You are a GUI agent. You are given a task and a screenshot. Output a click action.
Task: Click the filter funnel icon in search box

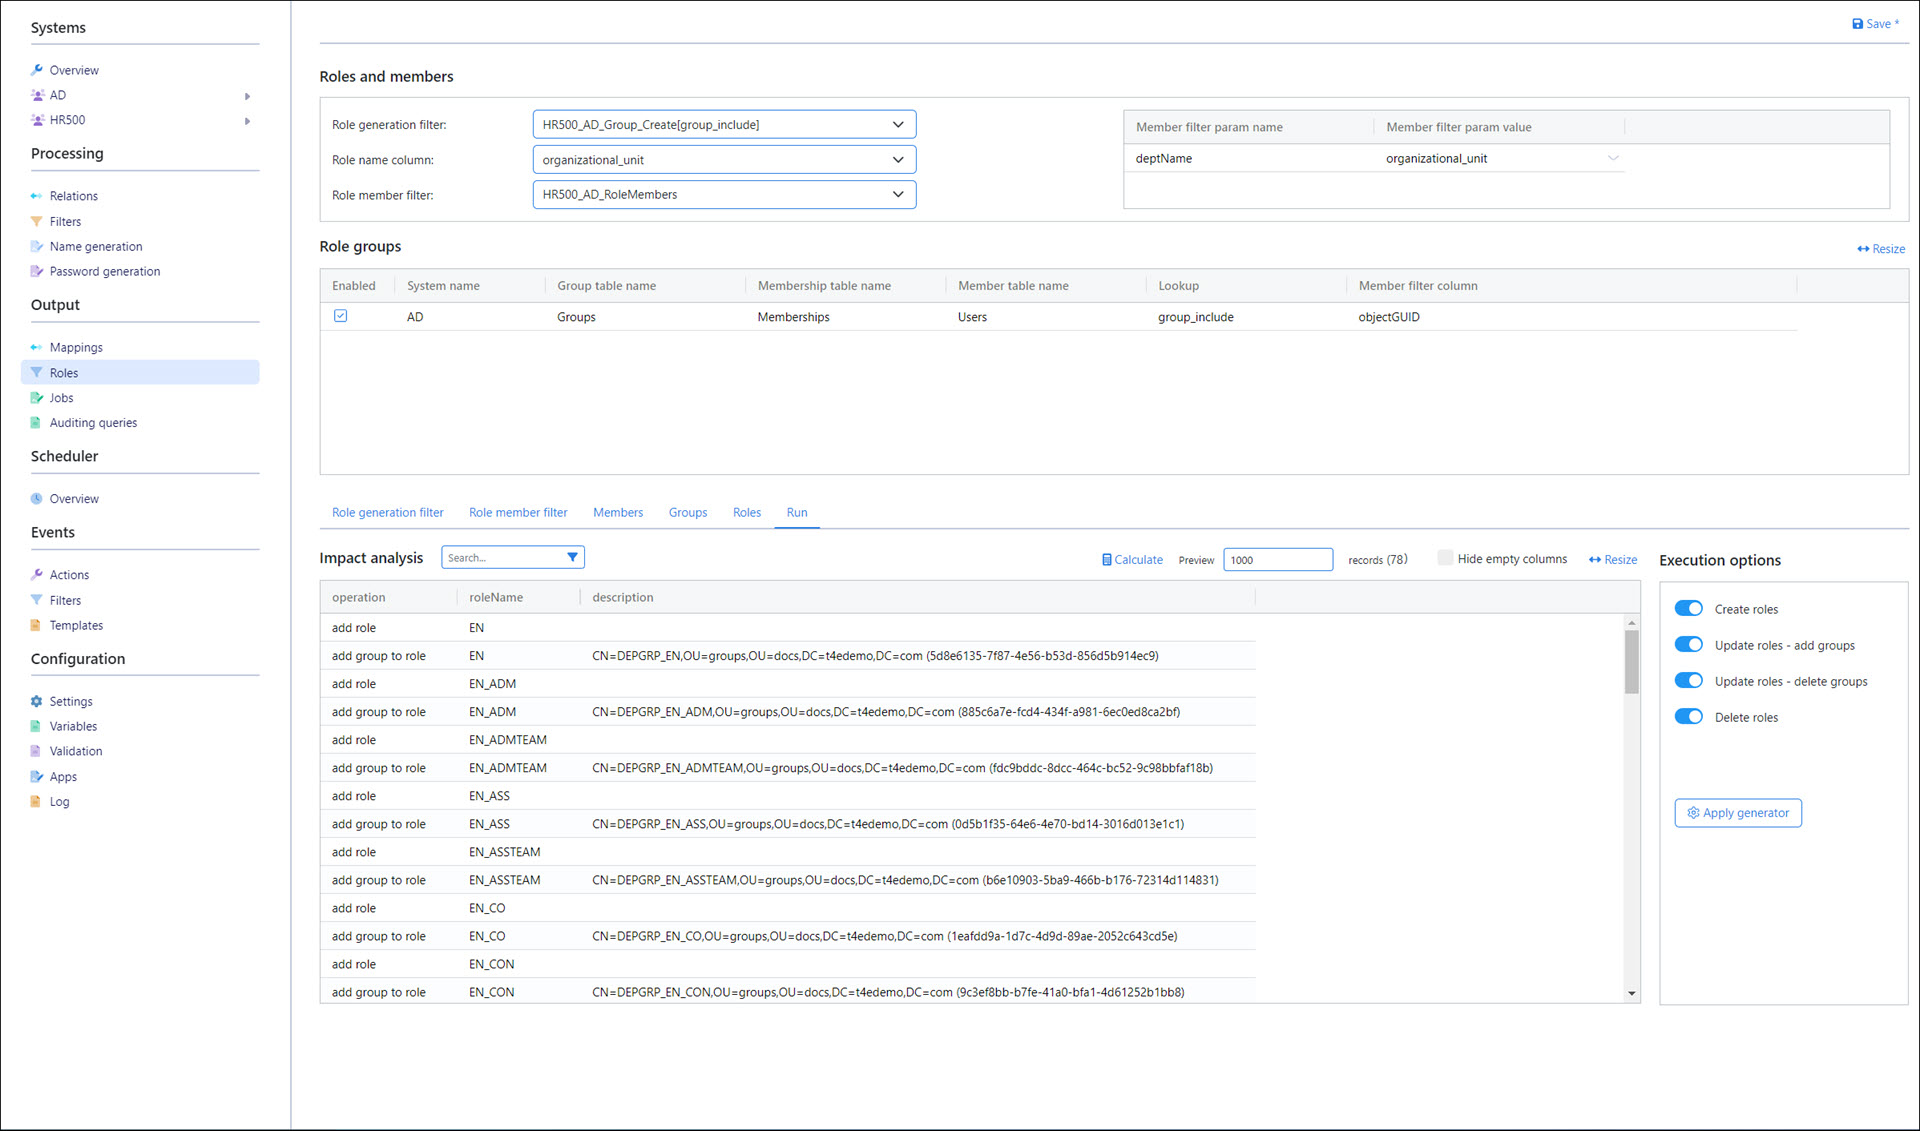coord(572,558)
